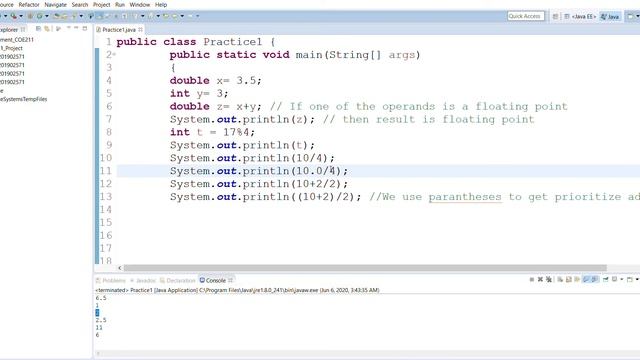Toggle Show Console on standard error change
This screenshot has height=360, width=640.
(595, 280)
